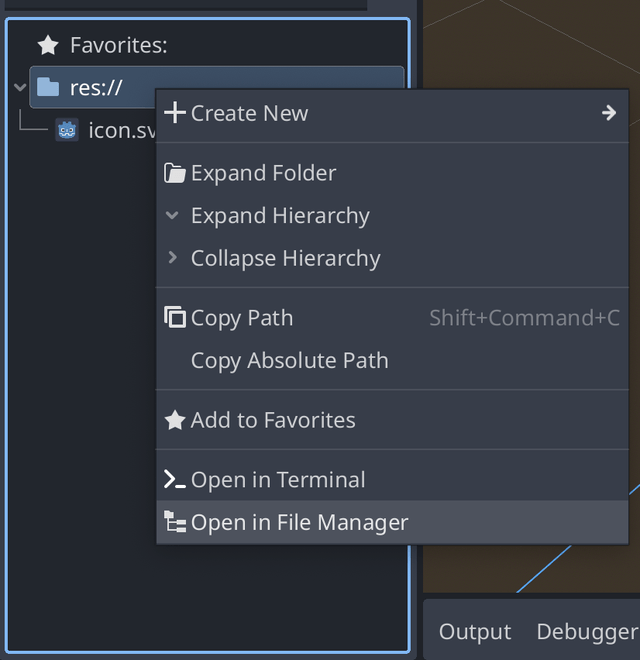Click the Add to Favorites star icon

175,421
